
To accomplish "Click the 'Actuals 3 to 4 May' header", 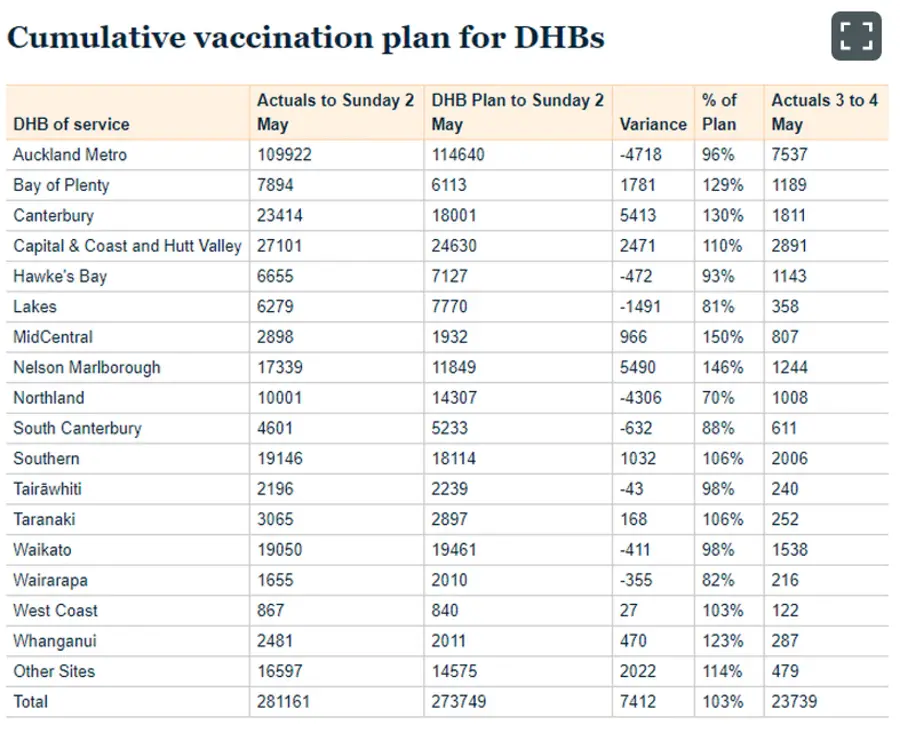I will click(824, 112).
